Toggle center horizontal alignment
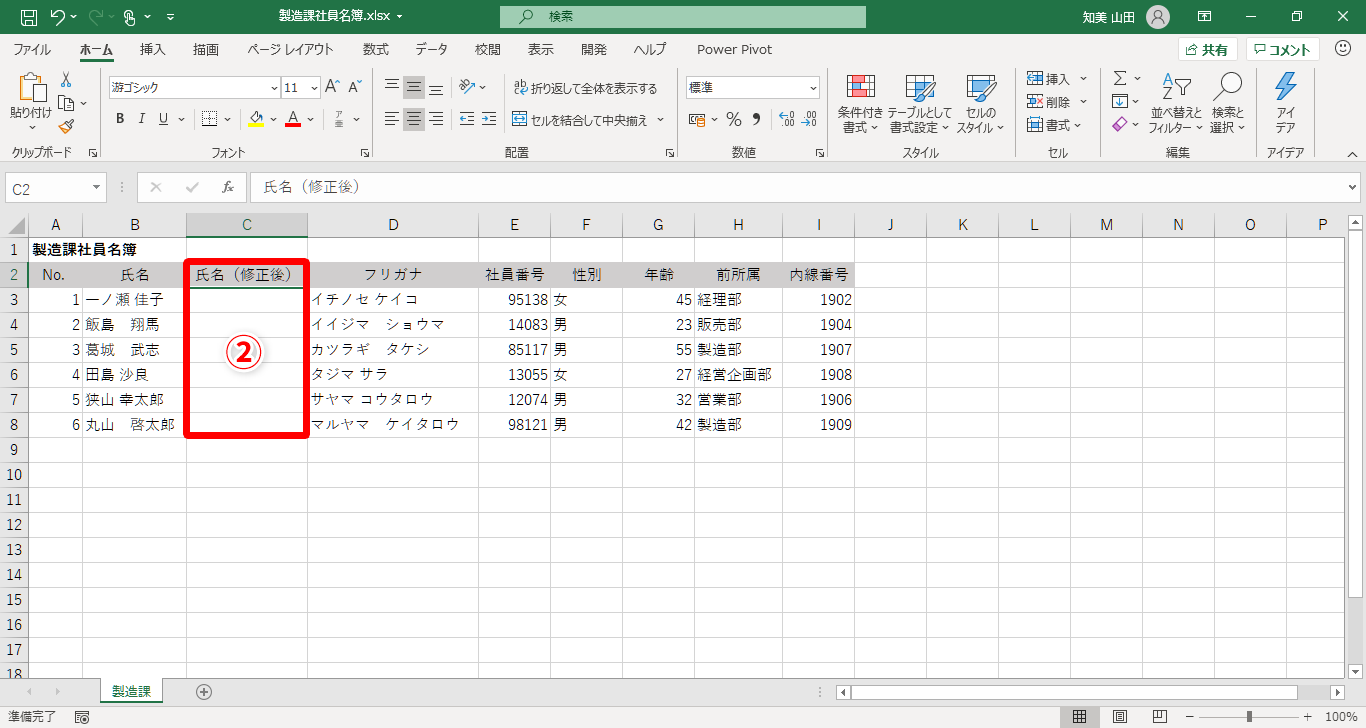 pyautogui.click(x=414, y=119)
